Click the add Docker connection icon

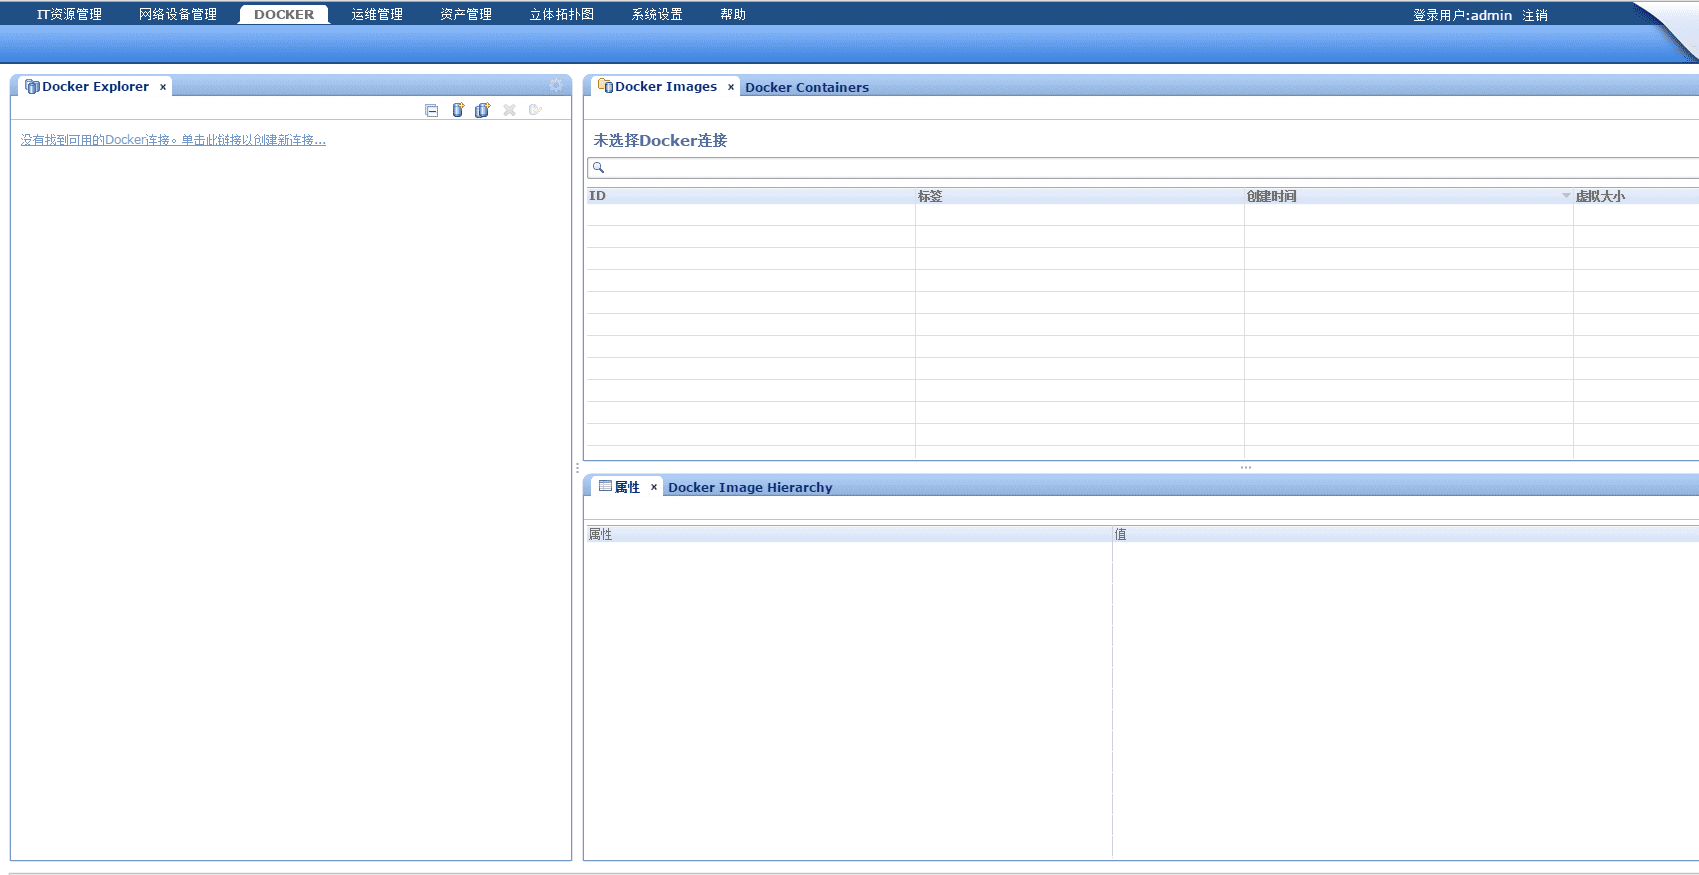click(x=457, y=110)
